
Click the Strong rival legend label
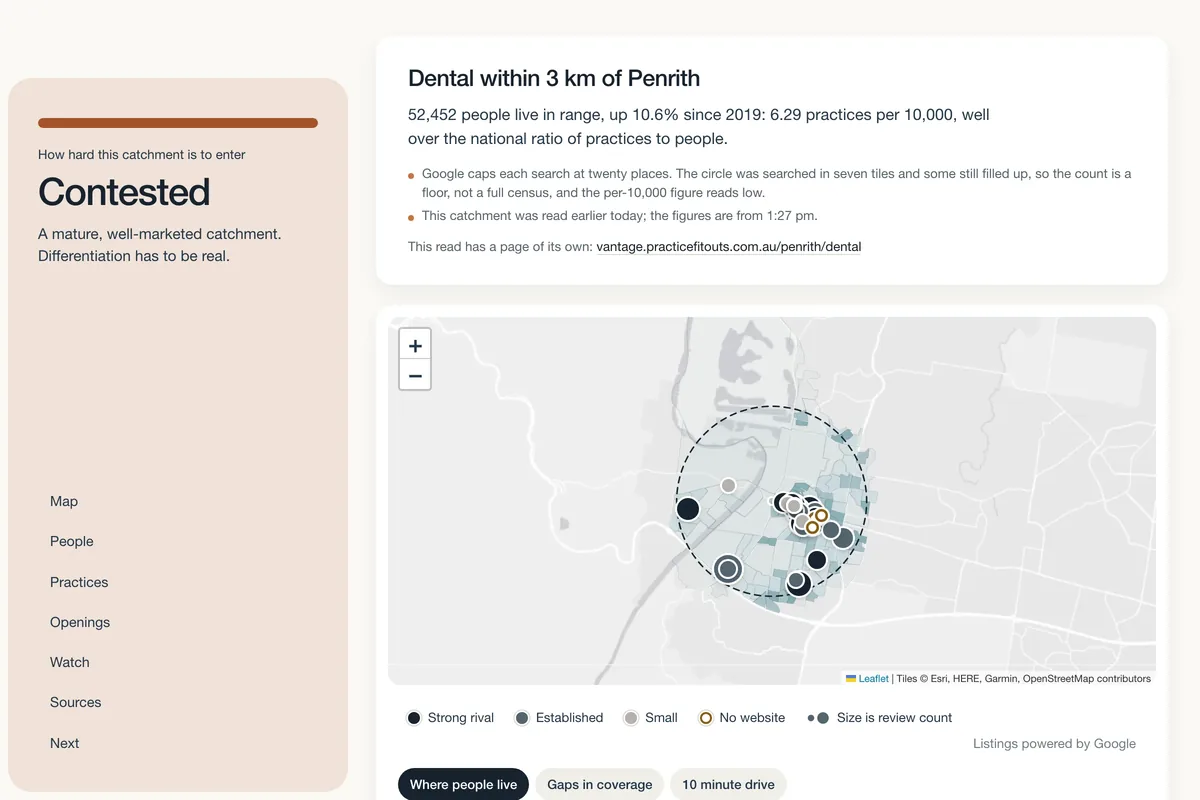click(461, 718)
